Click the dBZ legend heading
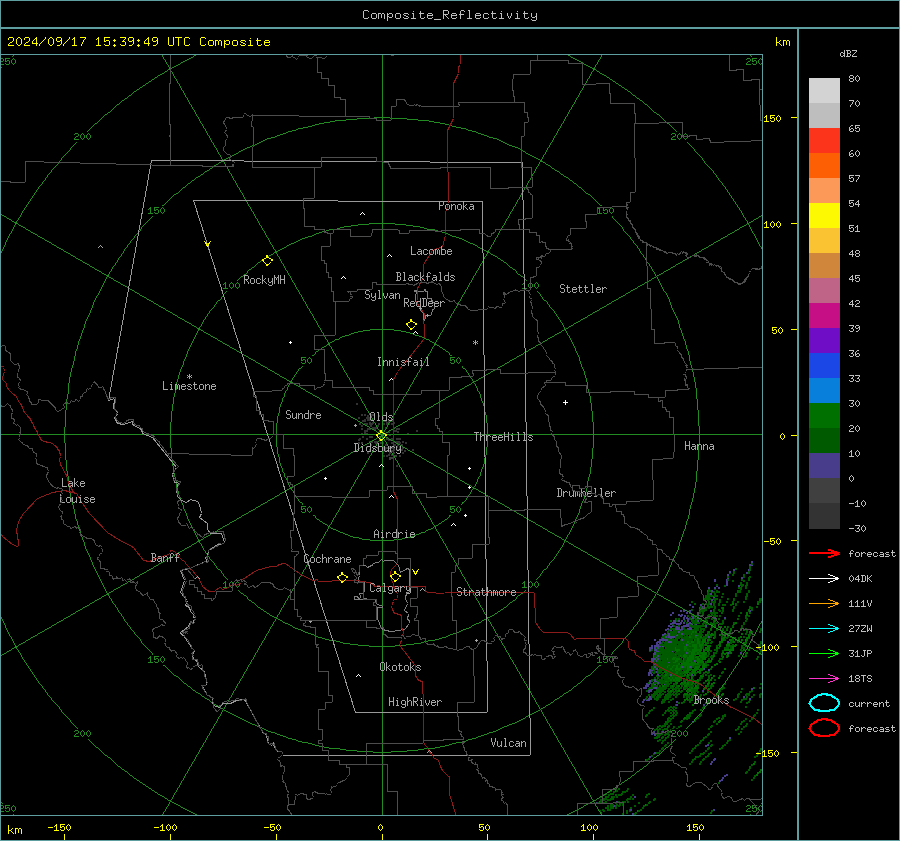The width and height of the screenshot is (900, 841). coord(848,53)
